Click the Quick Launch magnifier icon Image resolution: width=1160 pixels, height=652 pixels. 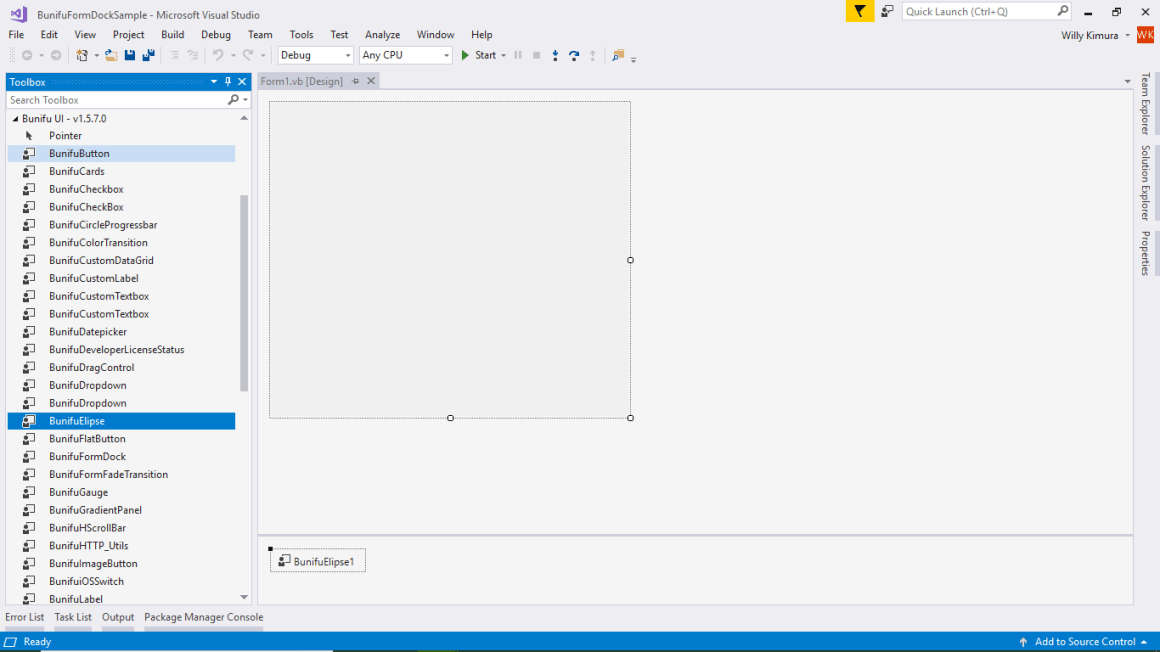tap(1062, 11)
